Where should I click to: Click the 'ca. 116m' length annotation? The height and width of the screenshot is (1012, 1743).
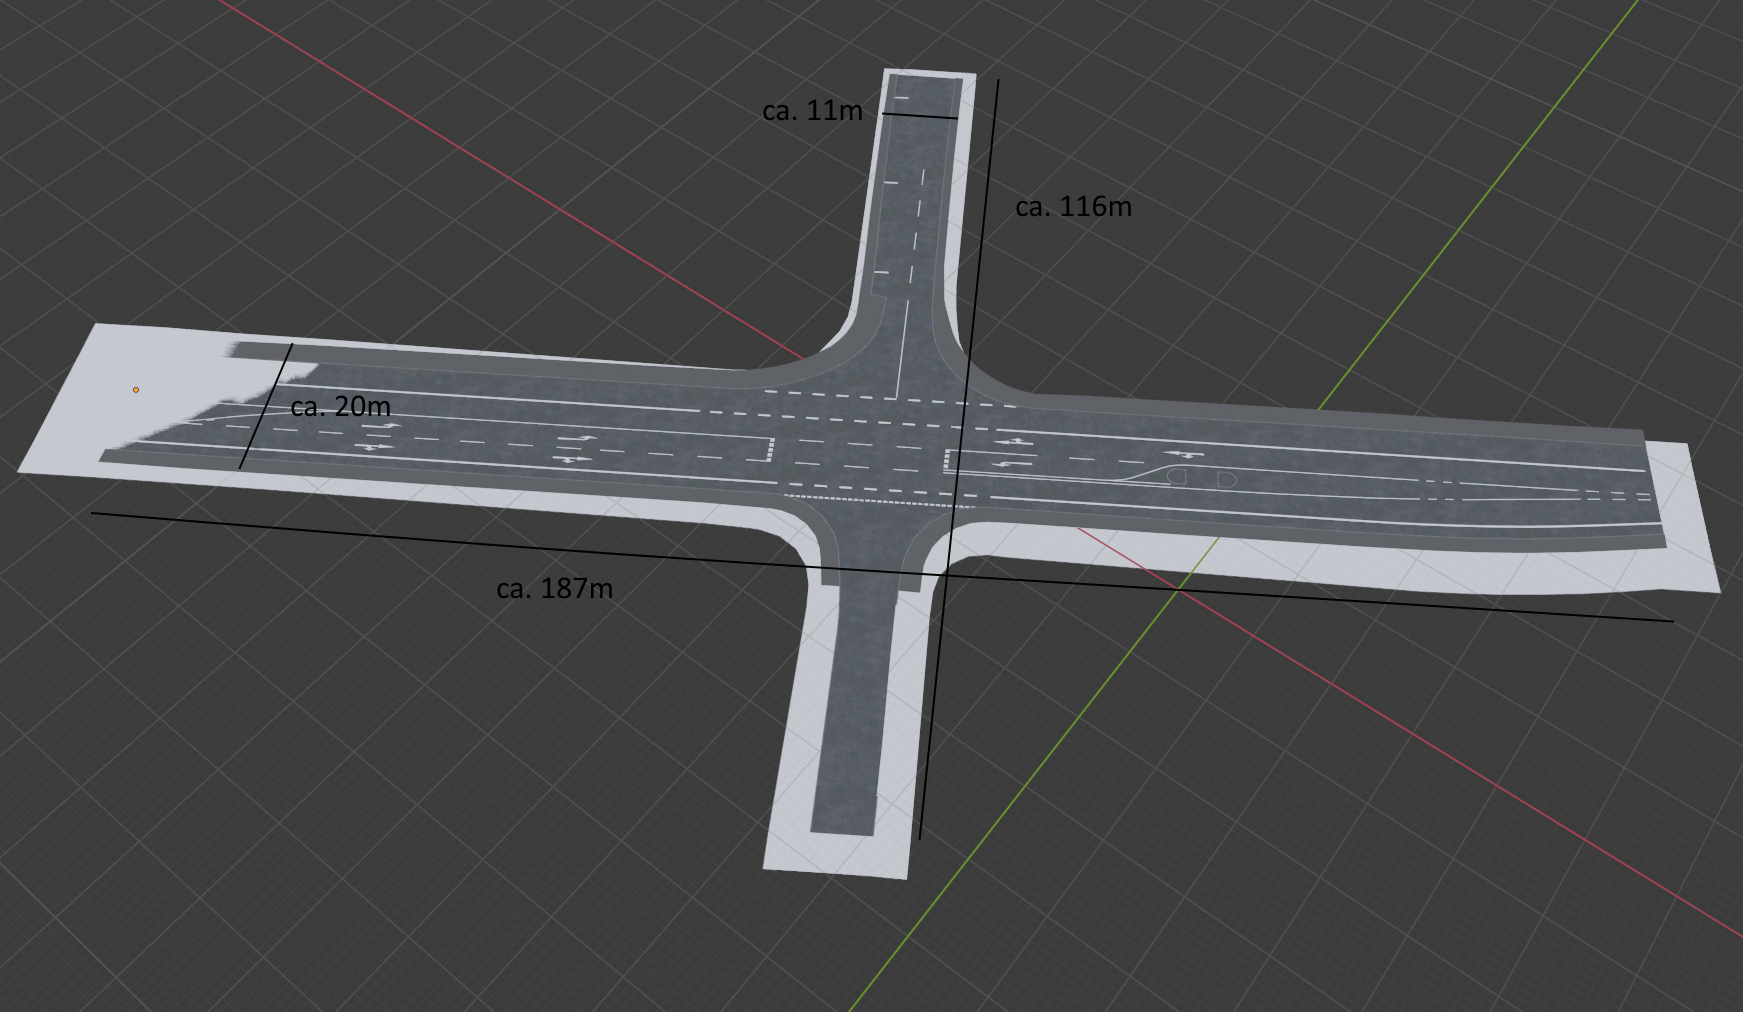[1073, 207]
